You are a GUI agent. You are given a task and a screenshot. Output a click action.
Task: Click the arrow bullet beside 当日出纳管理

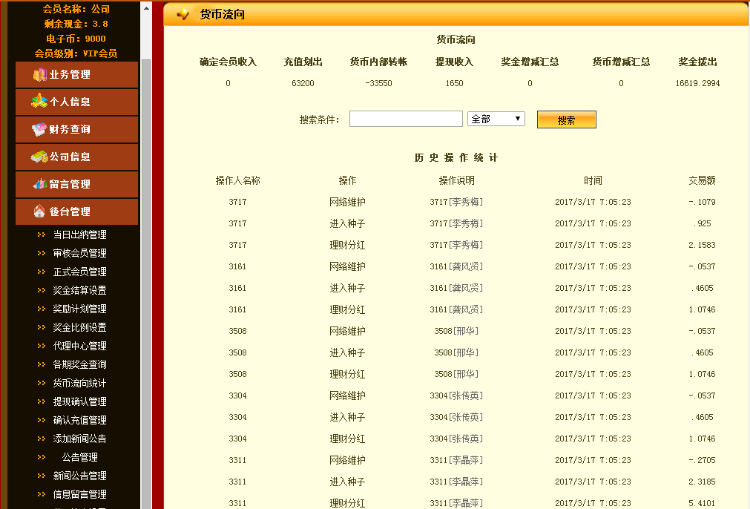[42, 234]
